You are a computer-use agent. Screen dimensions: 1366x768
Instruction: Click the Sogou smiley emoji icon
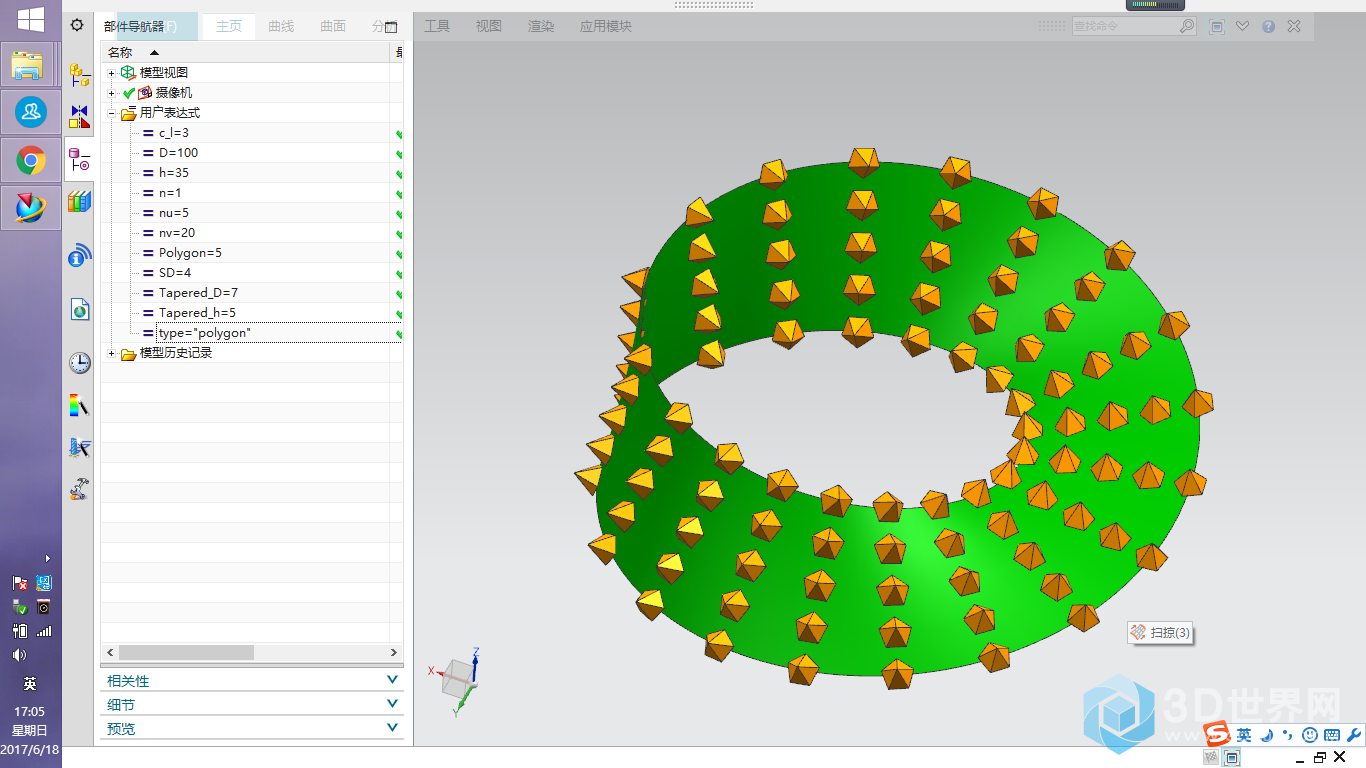tap(1310, 735)
